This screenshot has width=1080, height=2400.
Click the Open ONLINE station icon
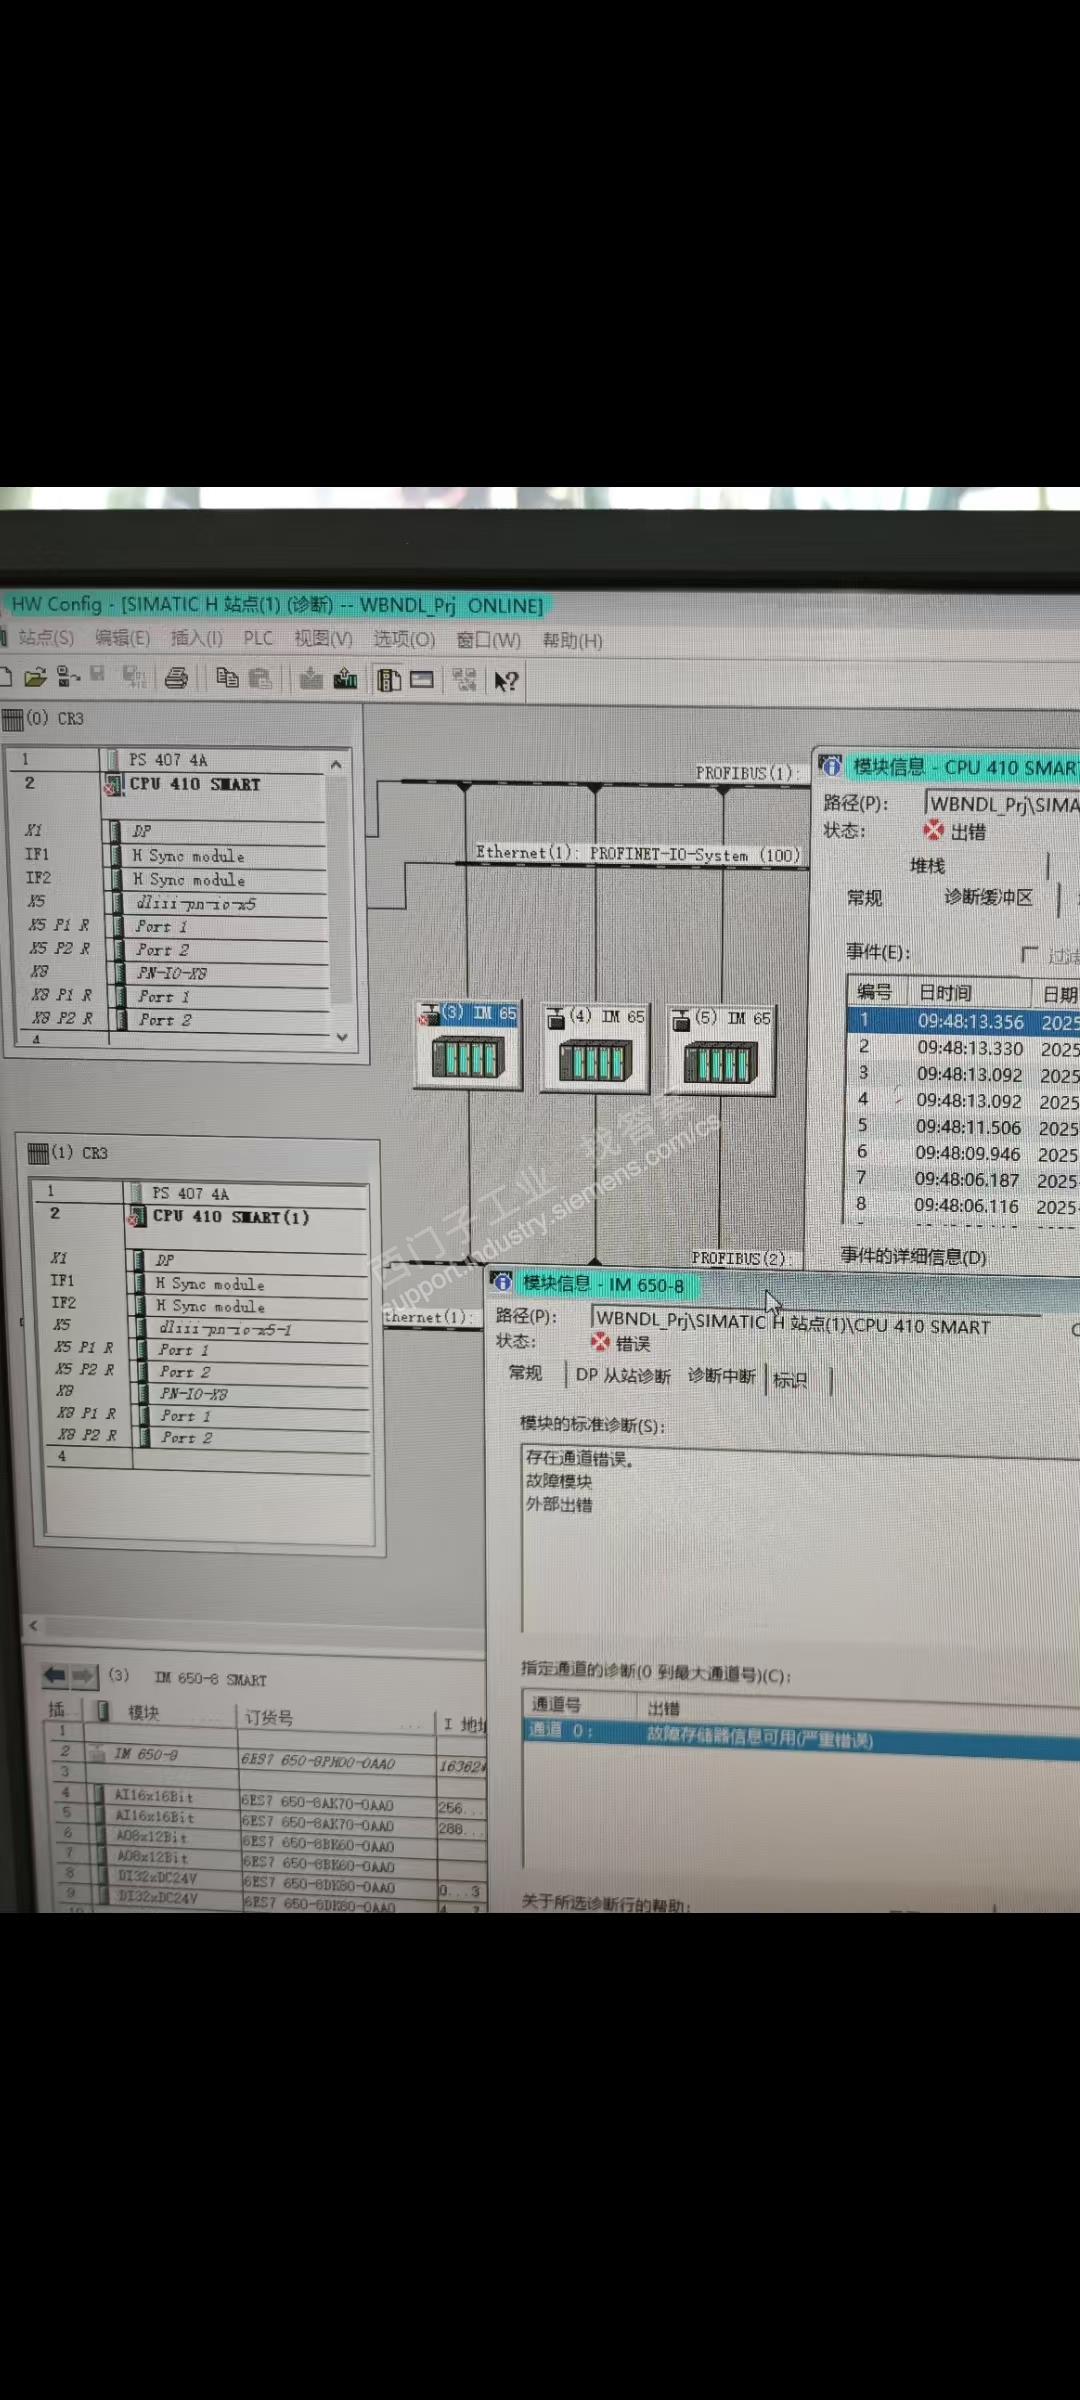pos(68,677)
